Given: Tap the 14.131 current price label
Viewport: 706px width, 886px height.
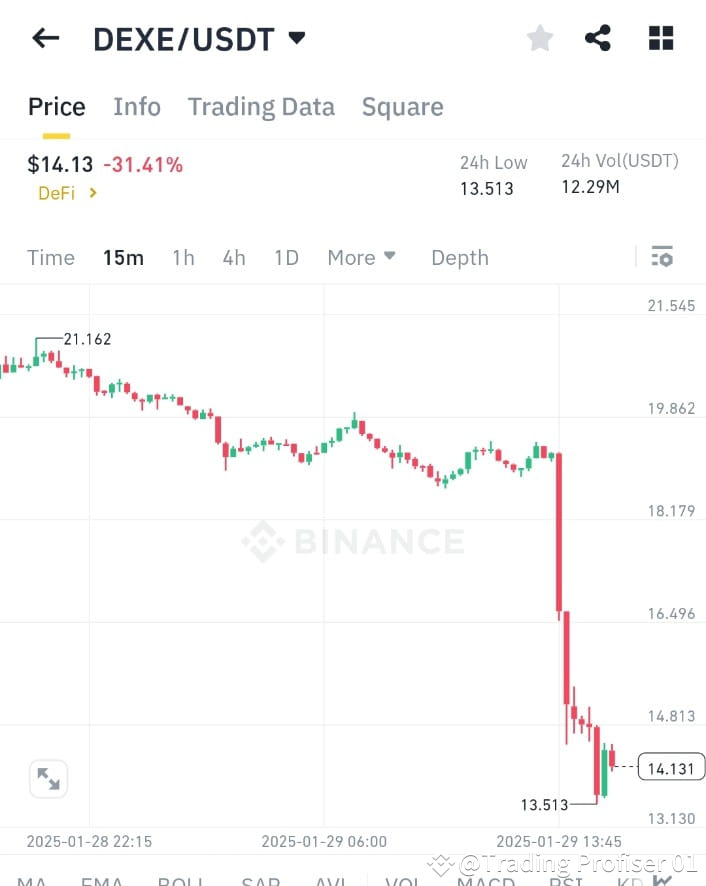Looking at the screenshot, I should coord(670,767).
